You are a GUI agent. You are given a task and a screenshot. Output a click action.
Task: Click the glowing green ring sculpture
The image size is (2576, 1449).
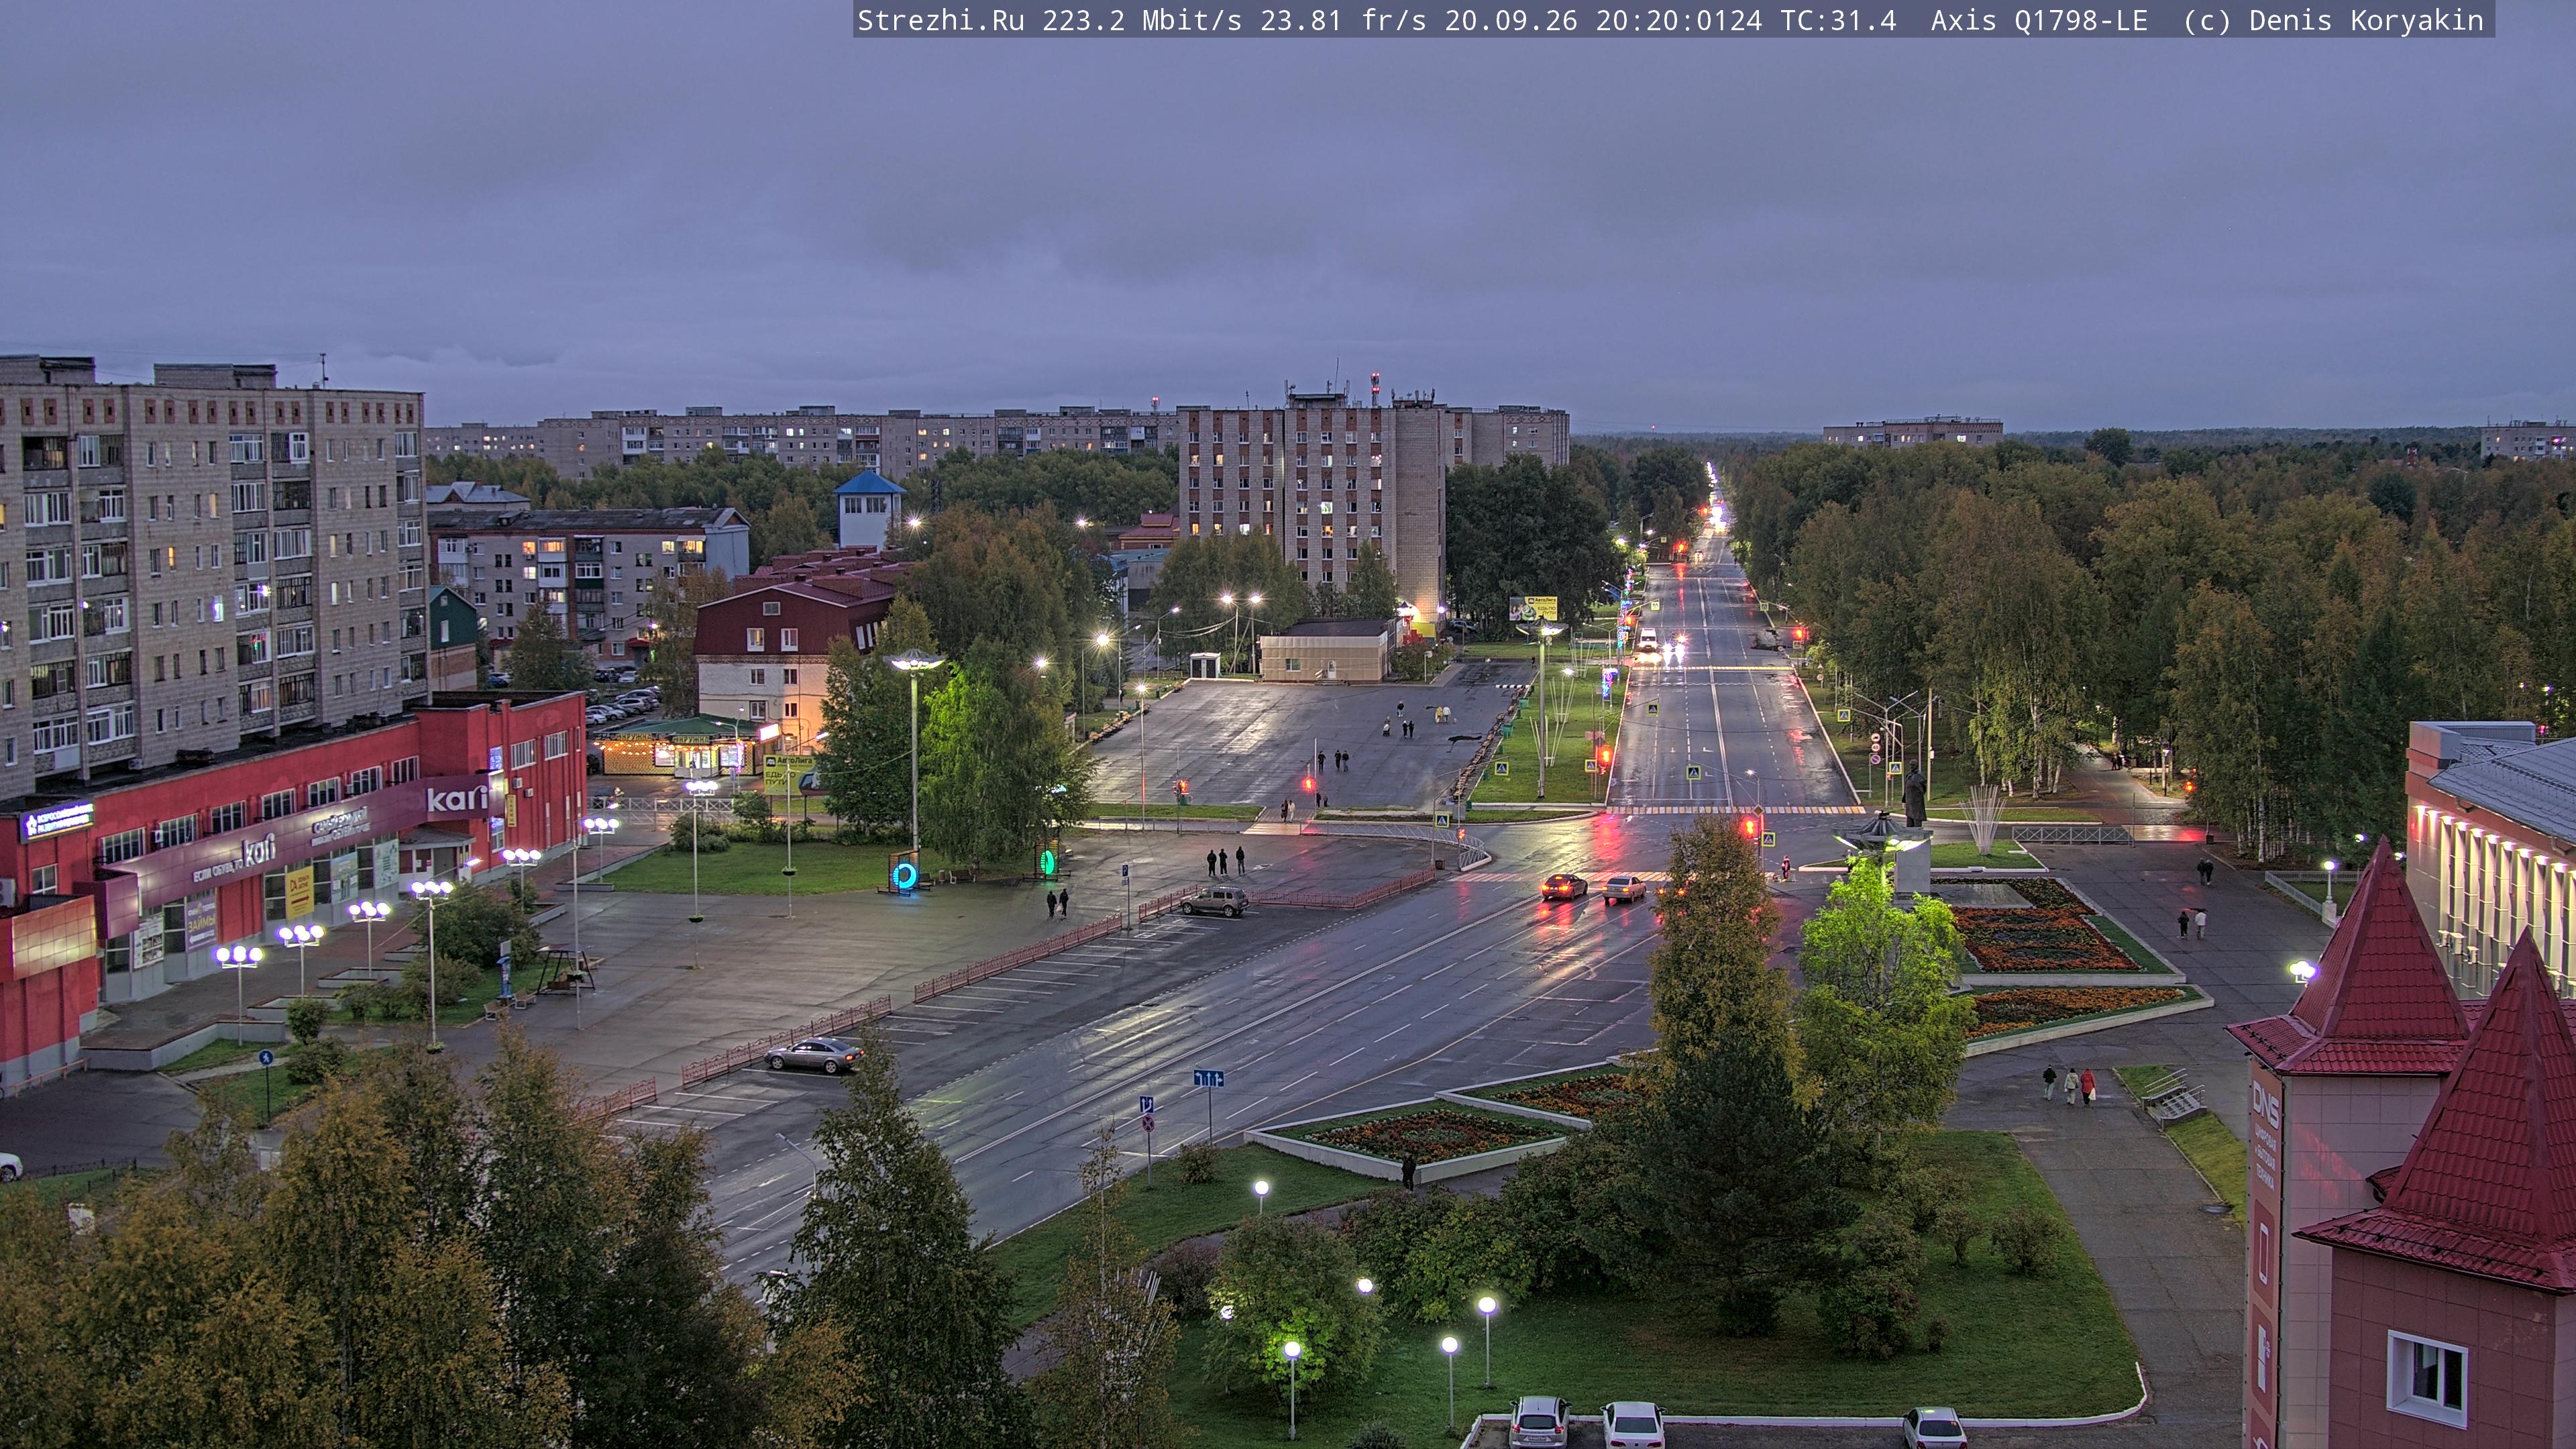(1048, 861)
